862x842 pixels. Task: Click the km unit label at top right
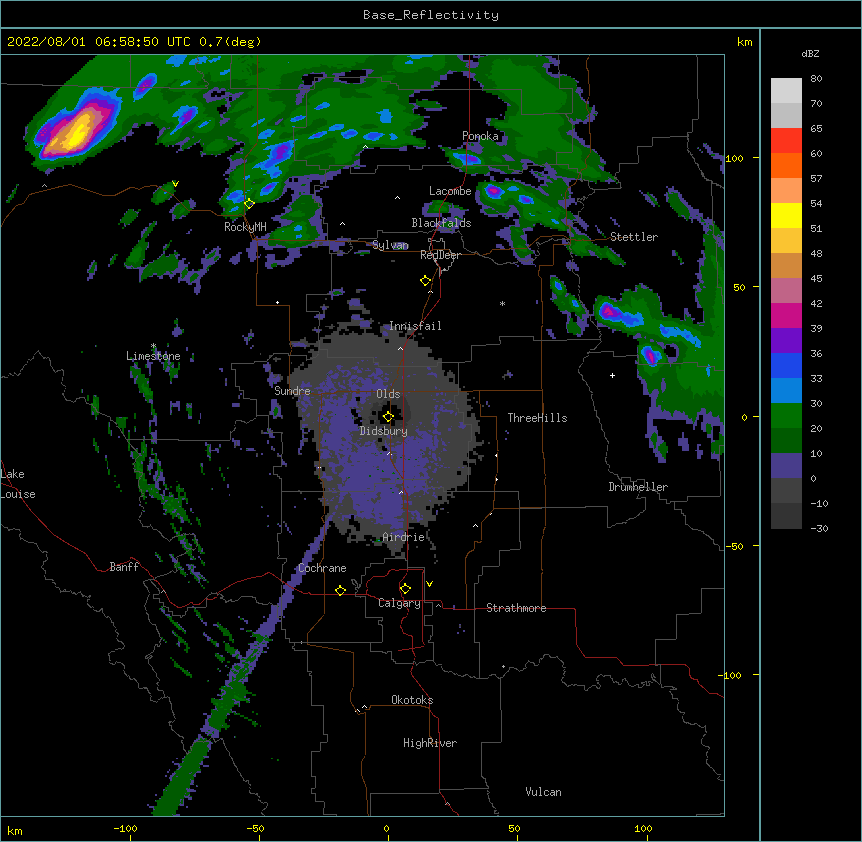pos(744,42)
